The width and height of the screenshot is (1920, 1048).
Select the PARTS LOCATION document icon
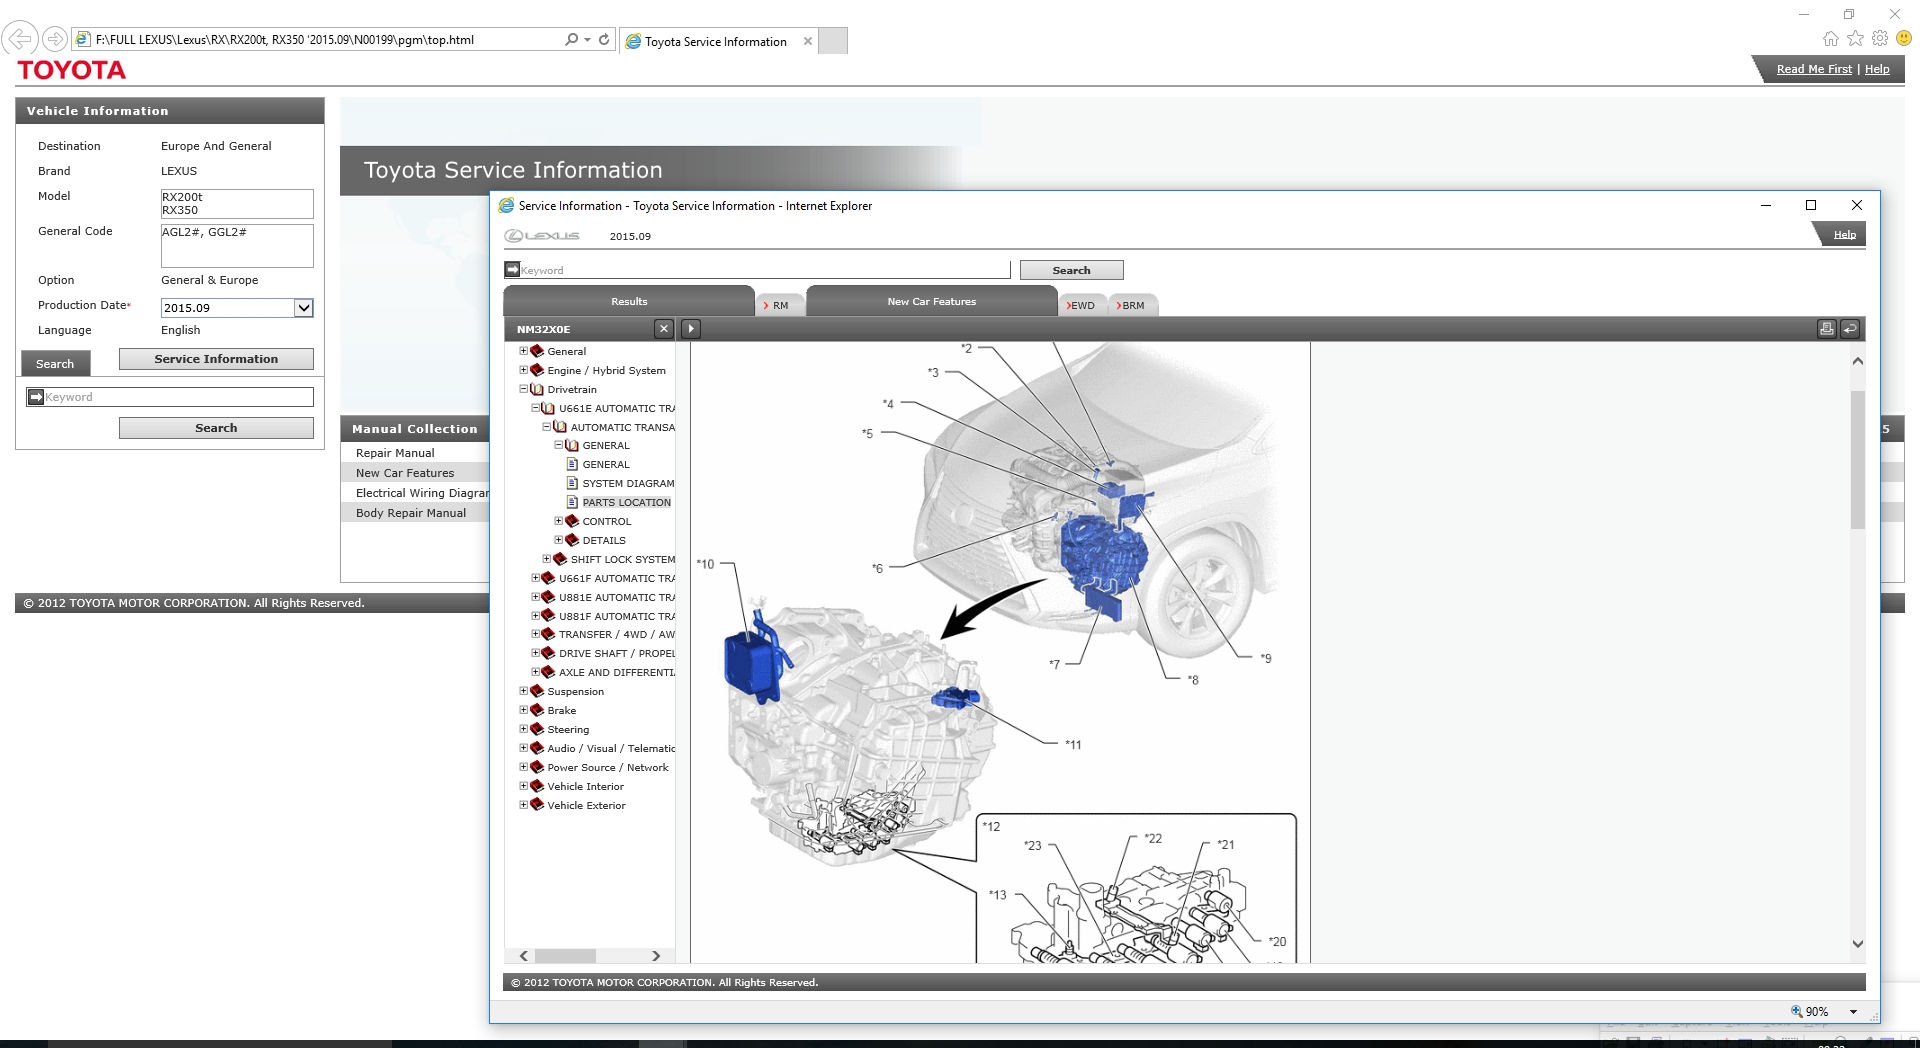[x=572, y=502]
